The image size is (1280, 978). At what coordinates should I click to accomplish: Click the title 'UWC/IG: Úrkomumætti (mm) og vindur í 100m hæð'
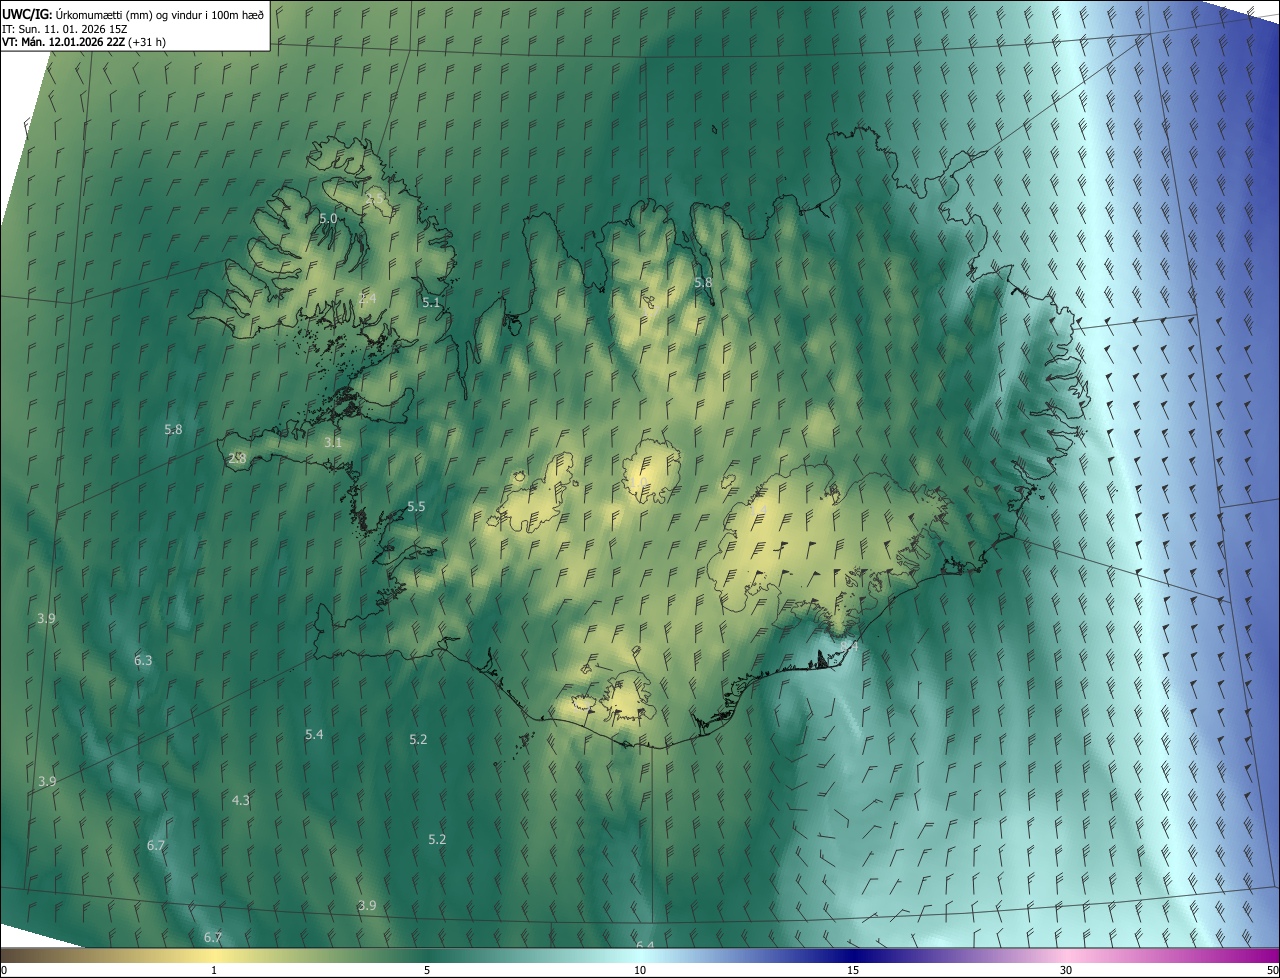click(133, 14)
